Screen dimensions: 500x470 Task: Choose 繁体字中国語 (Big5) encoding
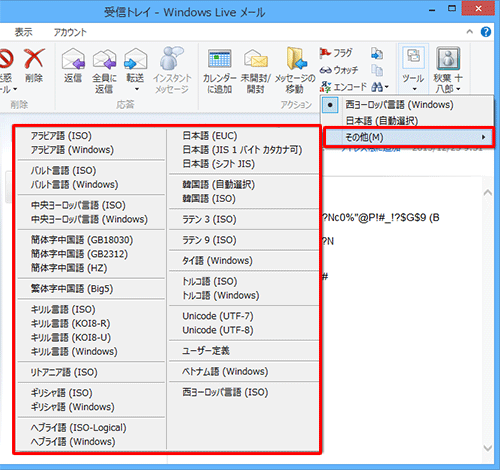(x=72, y=288)
